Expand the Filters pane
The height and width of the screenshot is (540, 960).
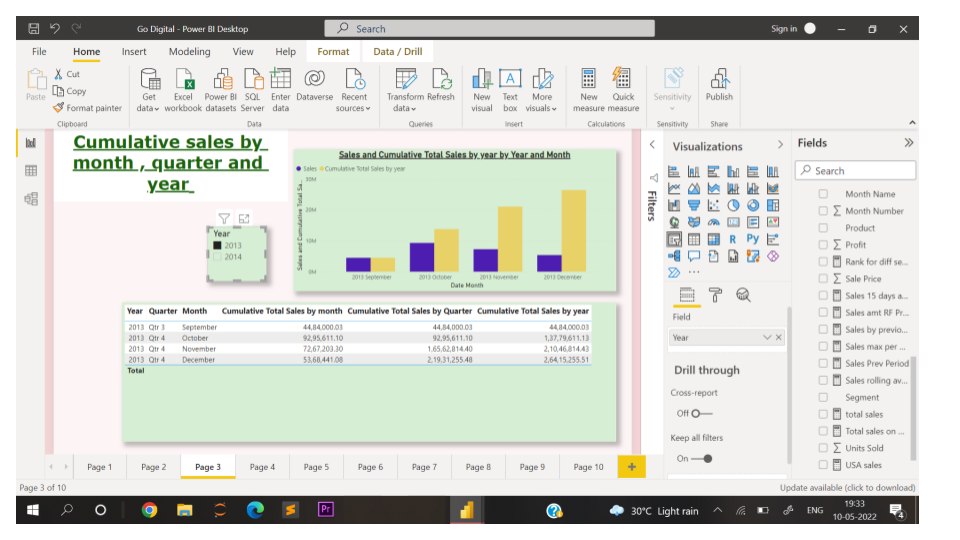pyautogui.click(x=652, y=144)
